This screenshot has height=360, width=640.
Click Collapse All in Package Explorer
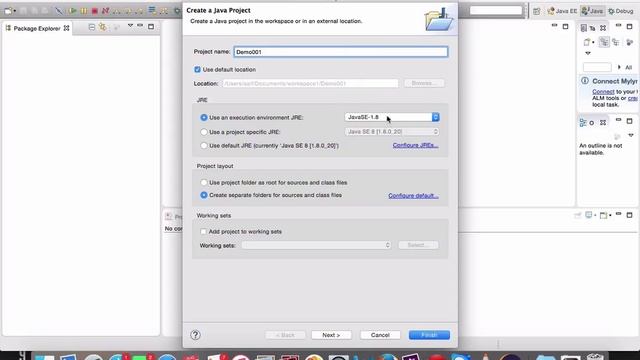pos(92,27)
